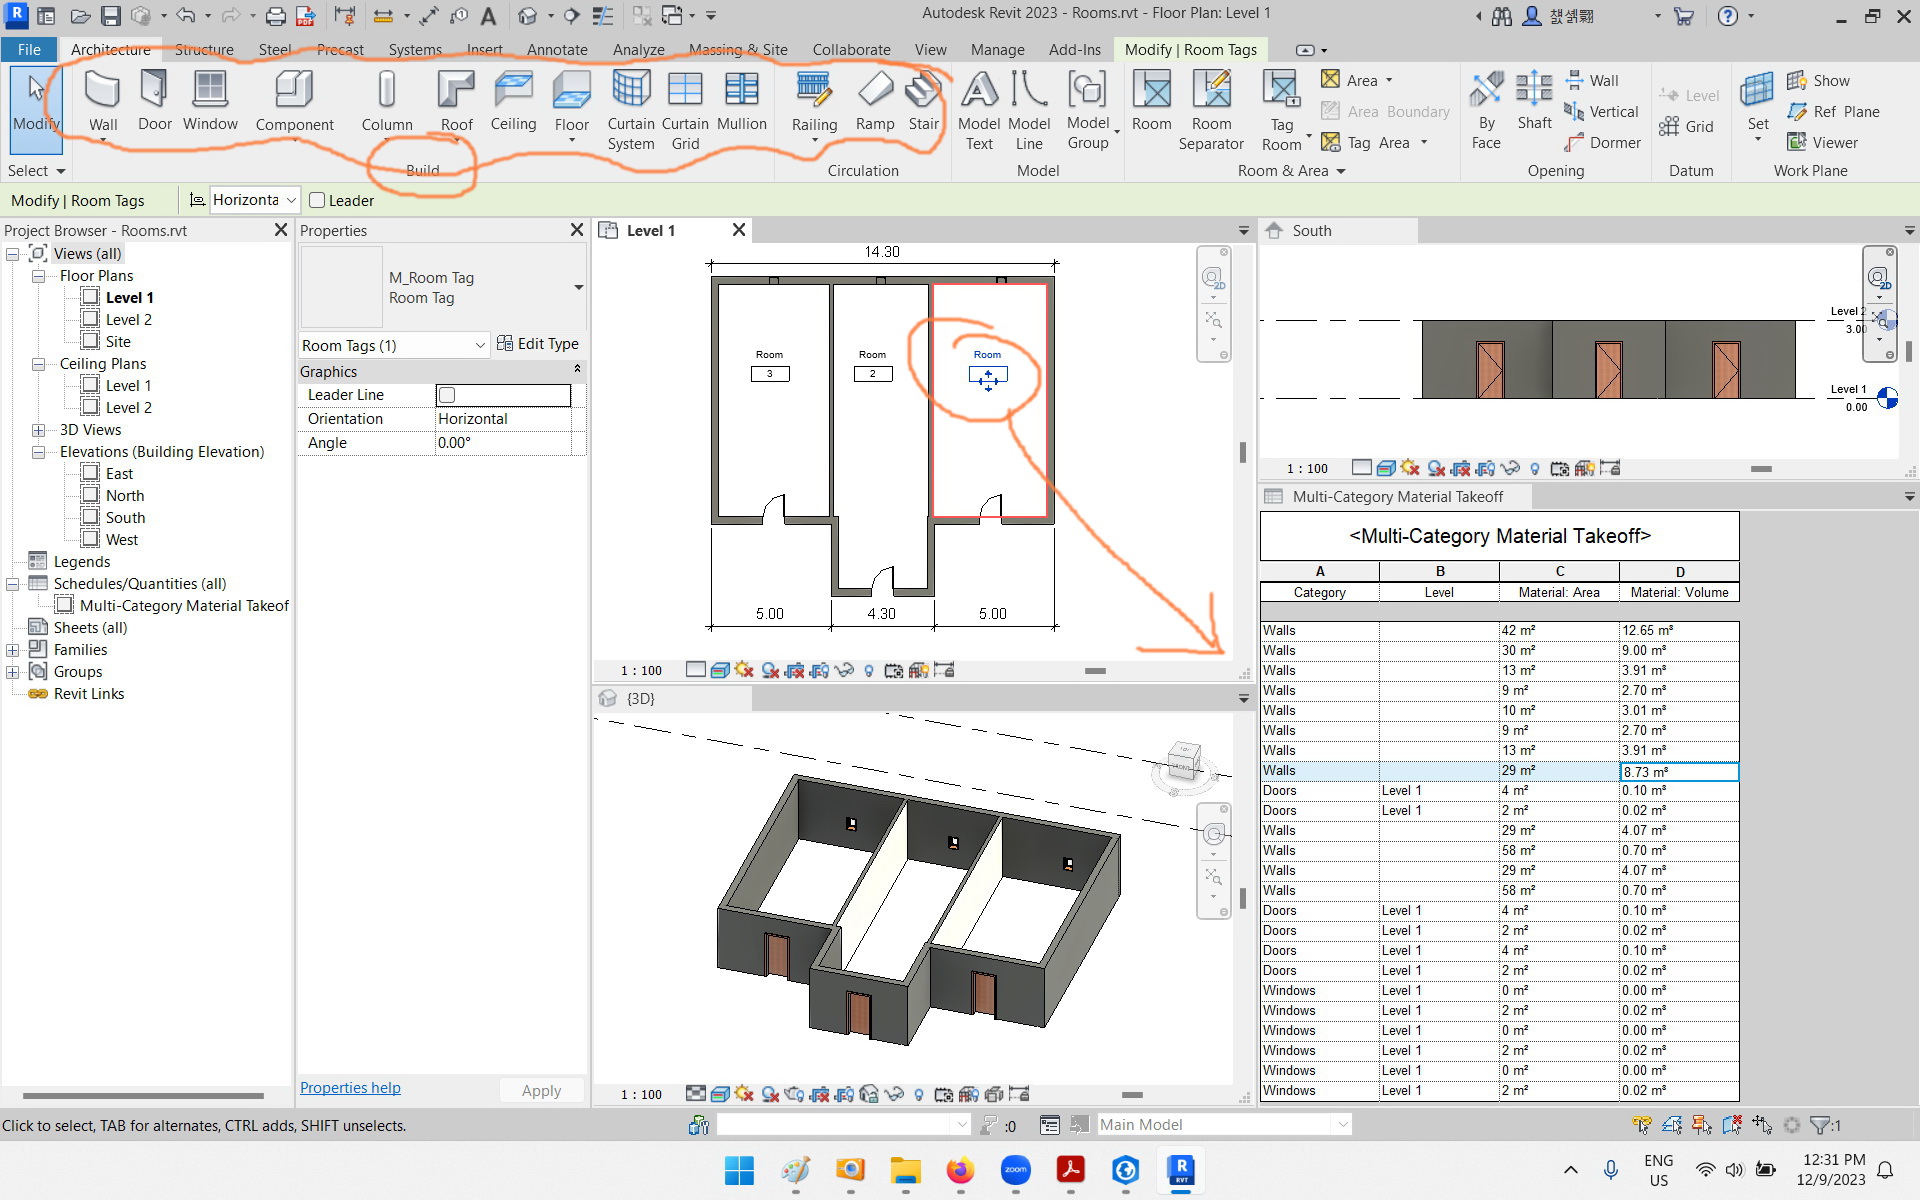Enable the Leader checkbox in the options bar

(x=317, y=200)
